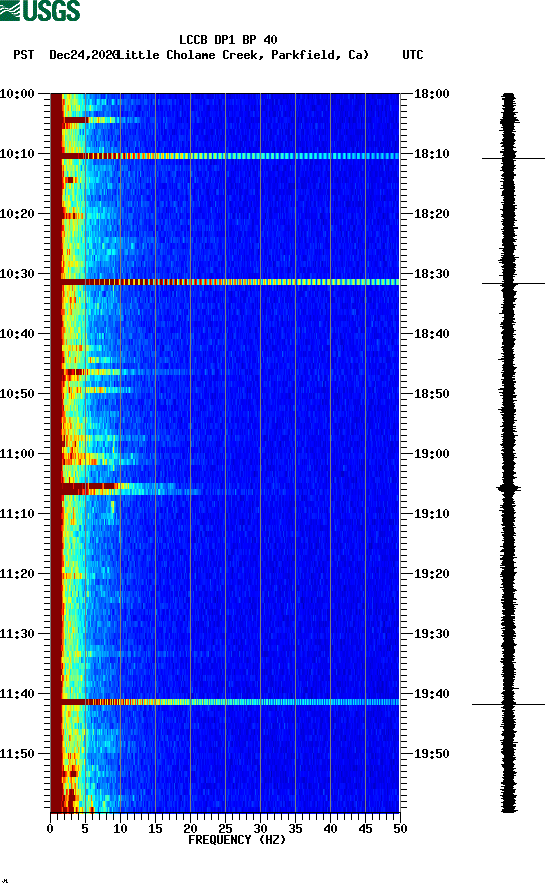Click the 10:10 PST time label
552x892 pixels.
click(17, 154)
